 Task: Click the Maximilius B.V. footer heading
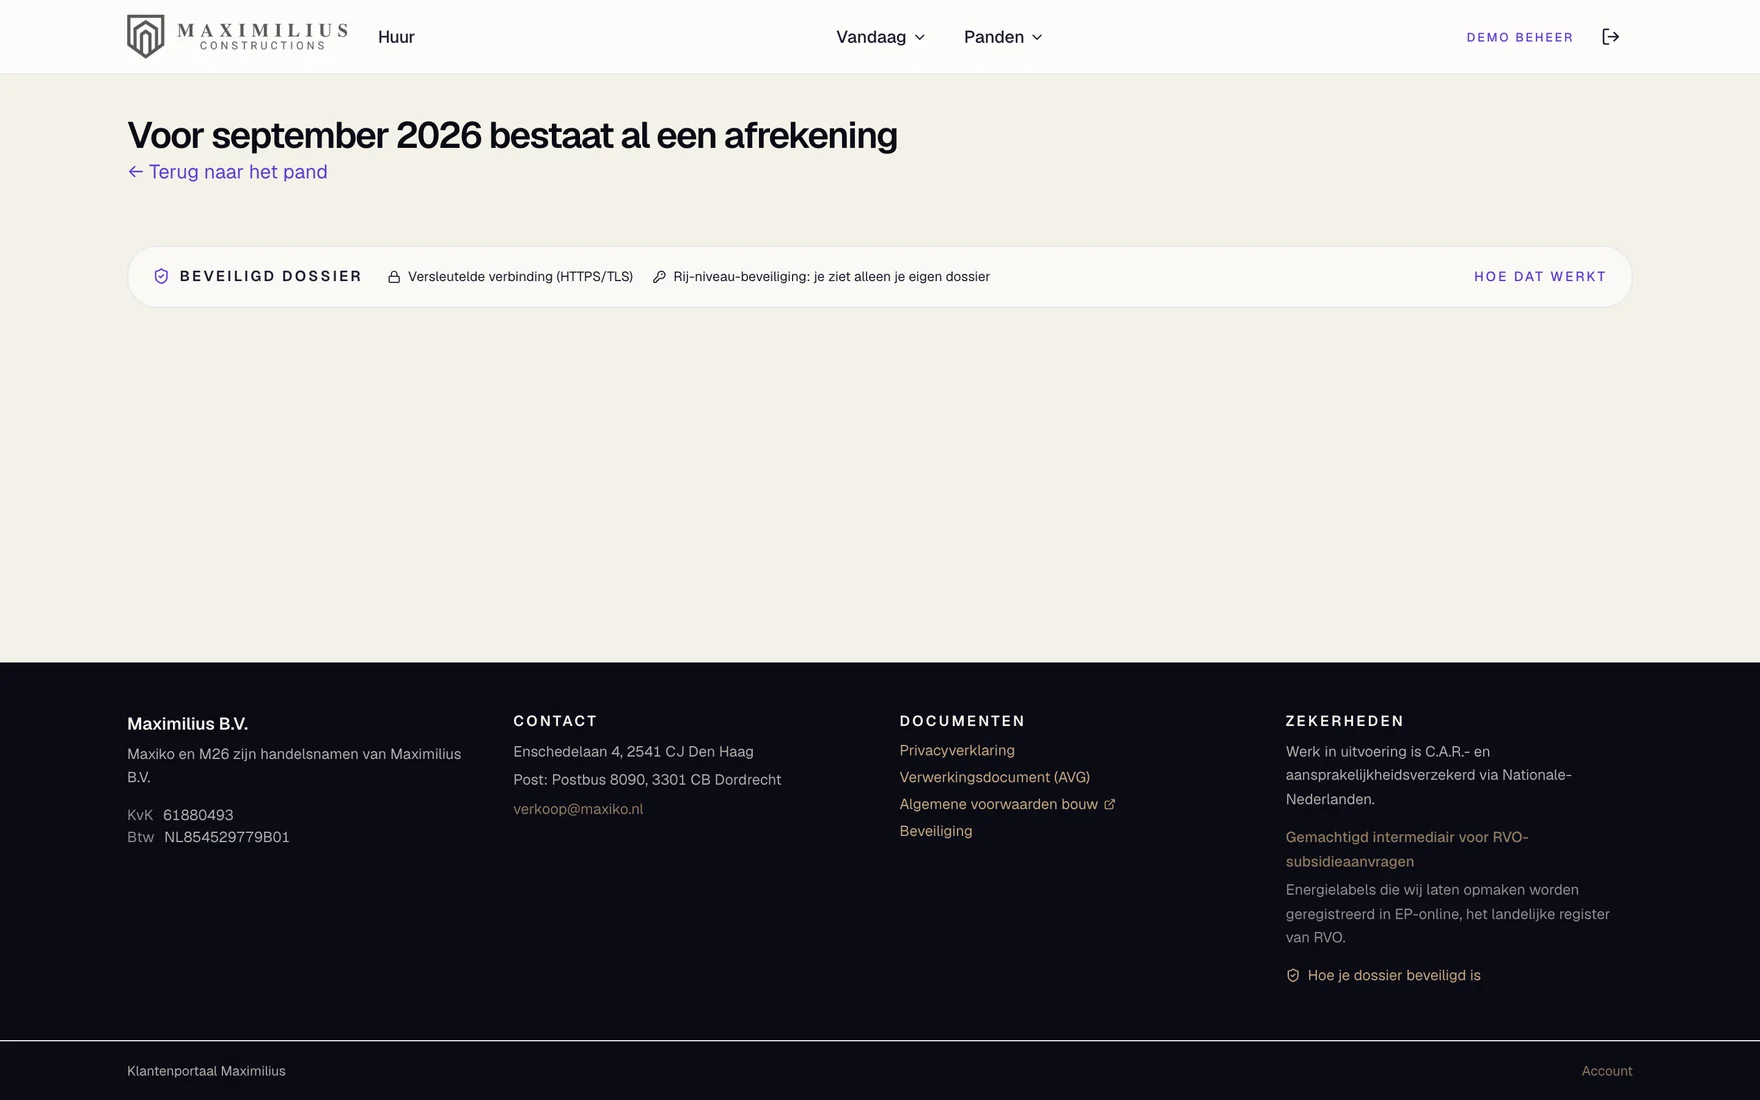pyautogui.click(x=187, y=724)
